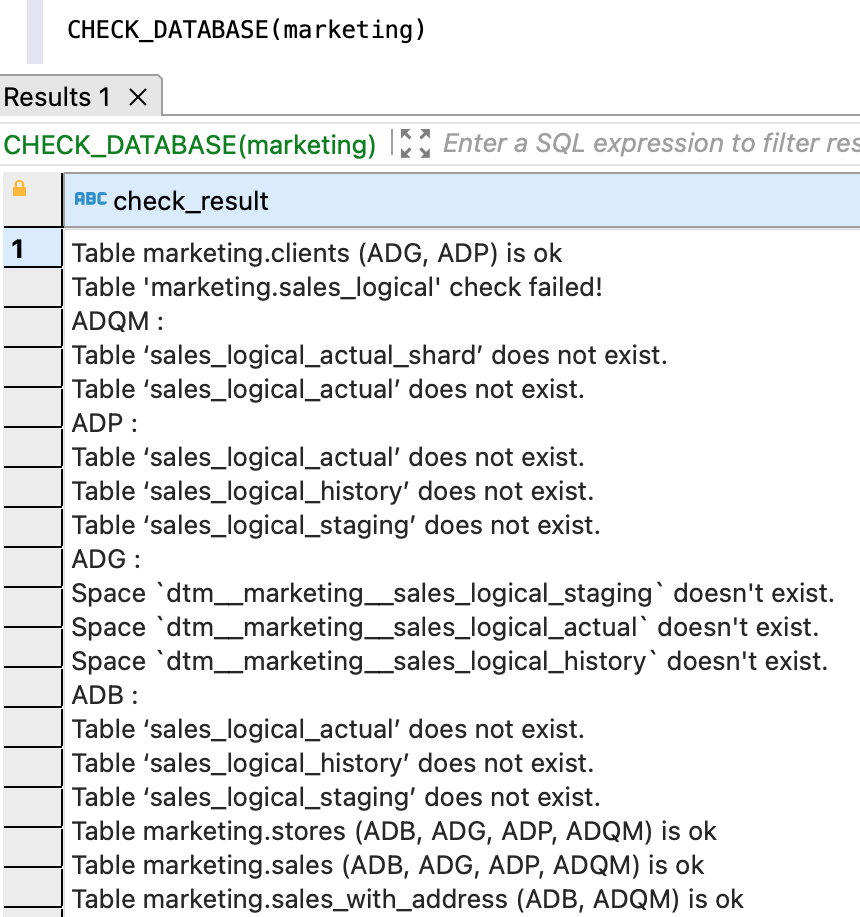Click the editor's left gutter bar
The width and height of the screenshot is (860, 917).
[35, 30]
